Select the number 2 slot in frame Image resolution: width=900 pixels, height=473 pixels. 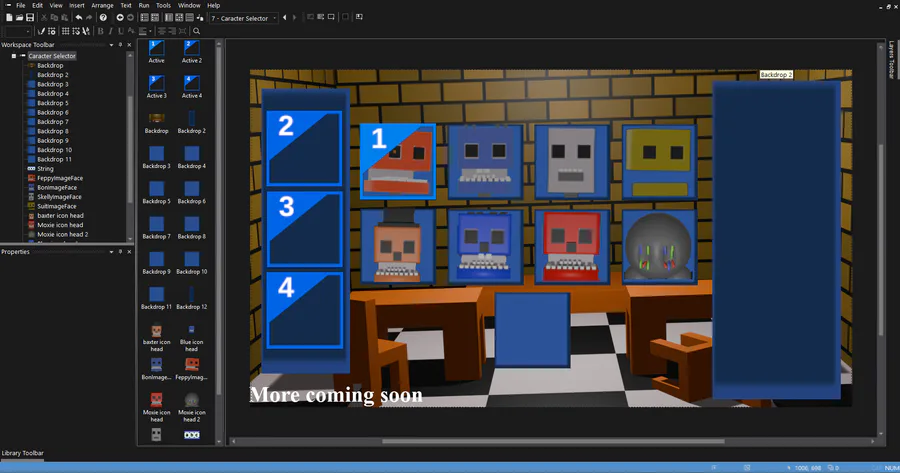(304, 148)
